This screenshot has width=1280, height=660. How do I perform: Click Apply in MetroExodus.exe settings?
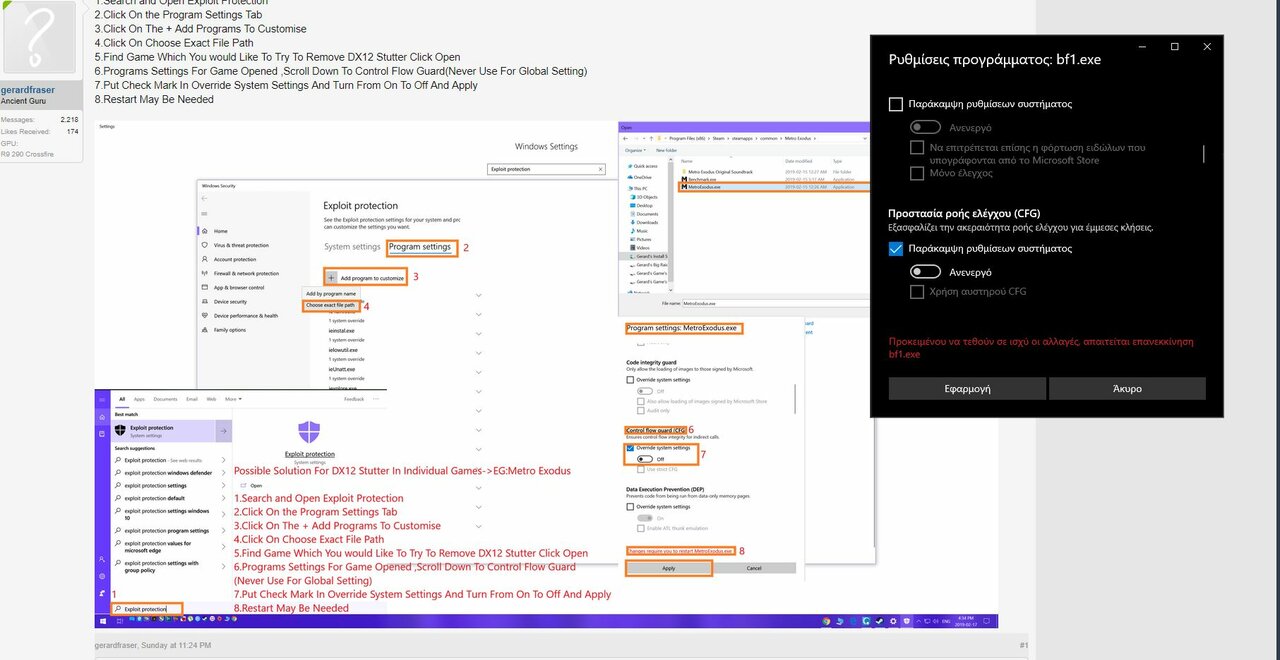point(669,568)
